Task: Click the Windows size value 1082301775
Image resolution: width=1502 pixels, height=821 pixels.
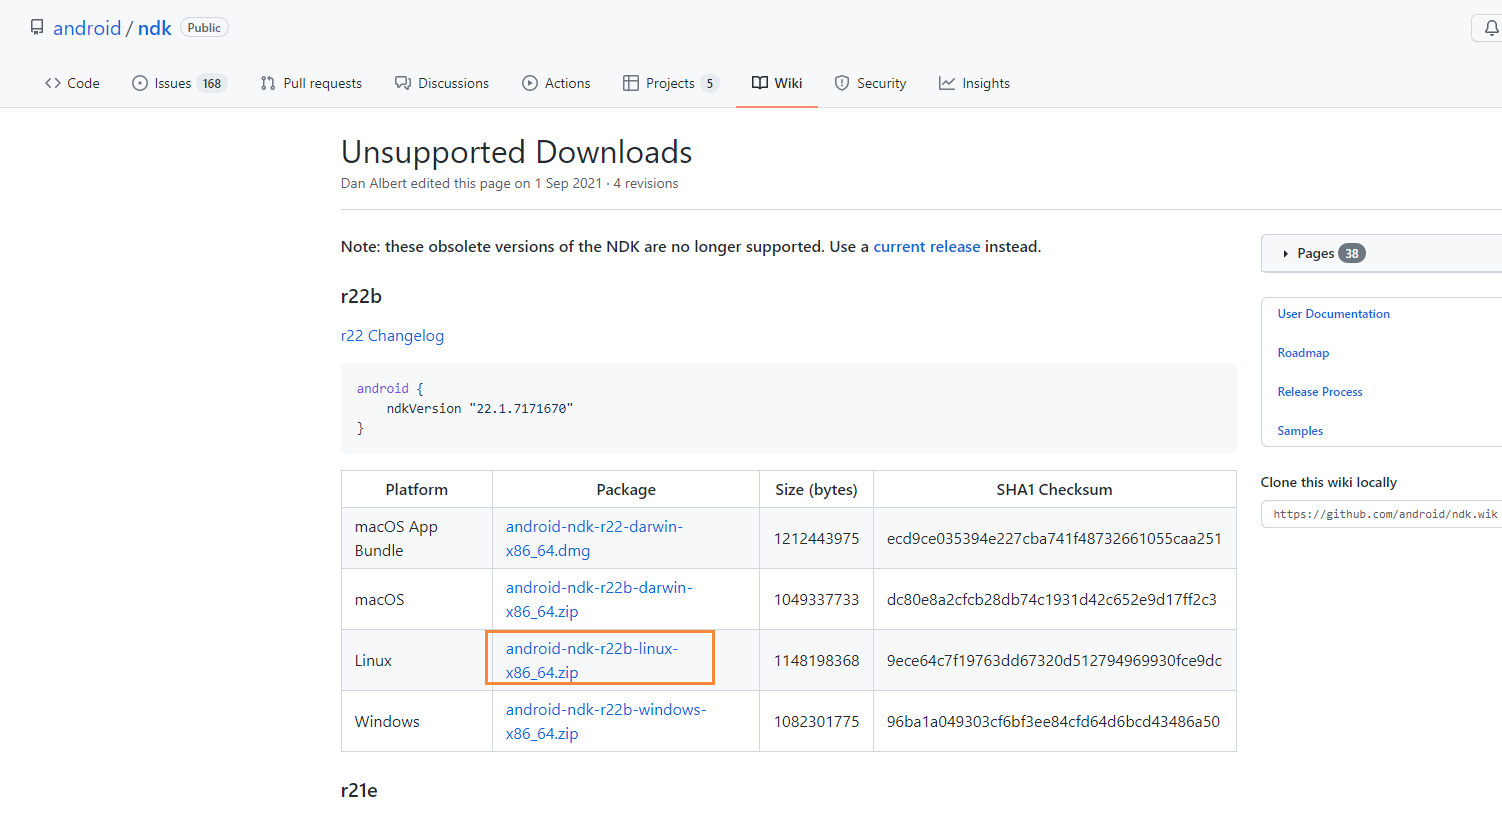Action: pyautogui.click(x=816, y=721)
